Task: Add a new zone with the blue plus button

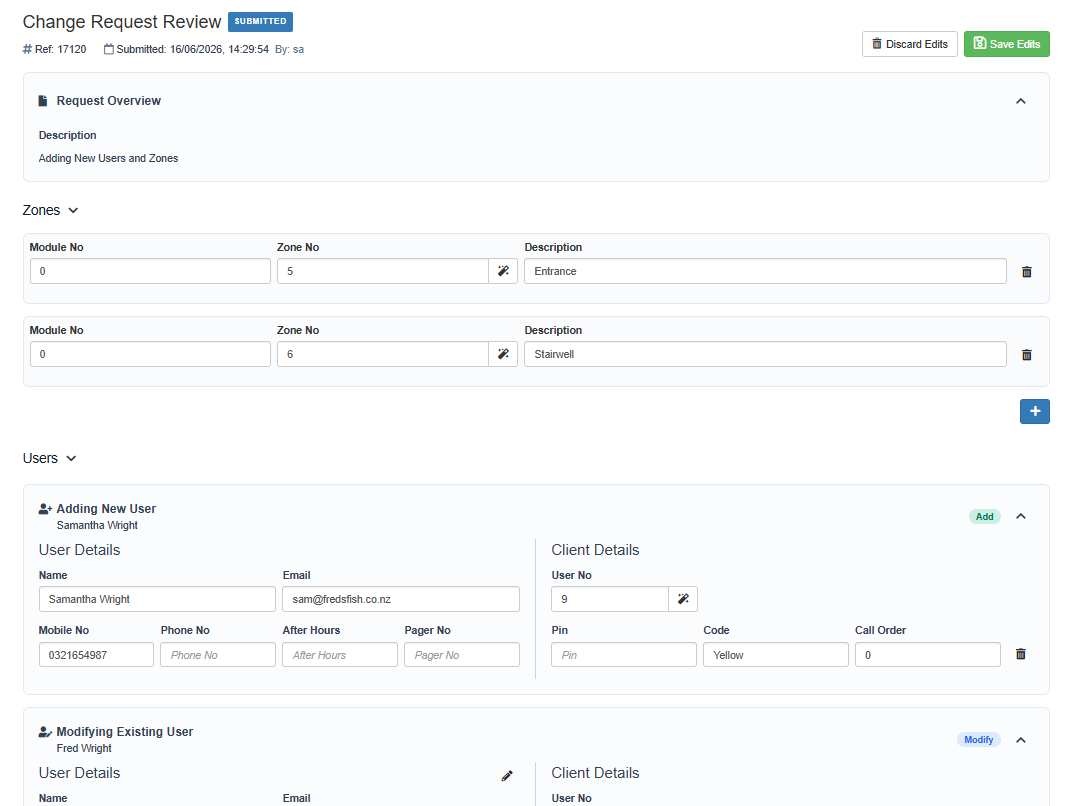Action: pos(1034,411)
